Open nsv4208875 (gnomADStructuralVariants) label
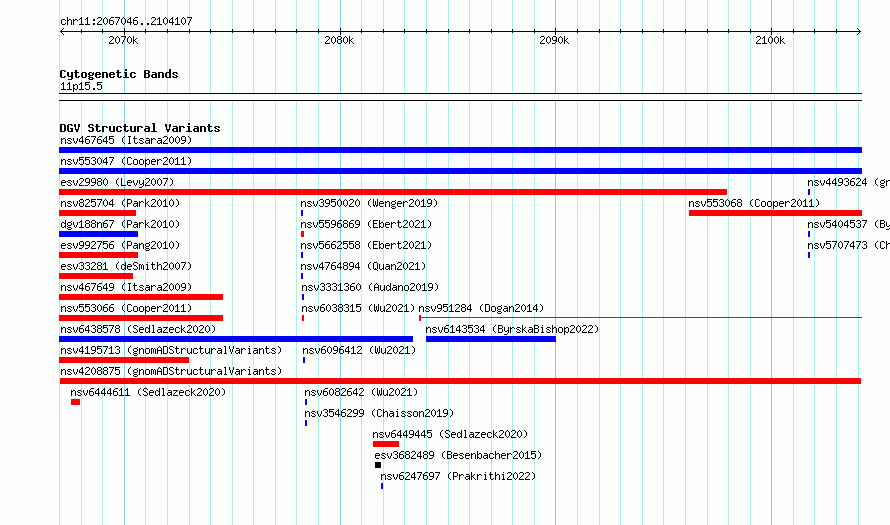The image size is (890, 525). point(171,371)
